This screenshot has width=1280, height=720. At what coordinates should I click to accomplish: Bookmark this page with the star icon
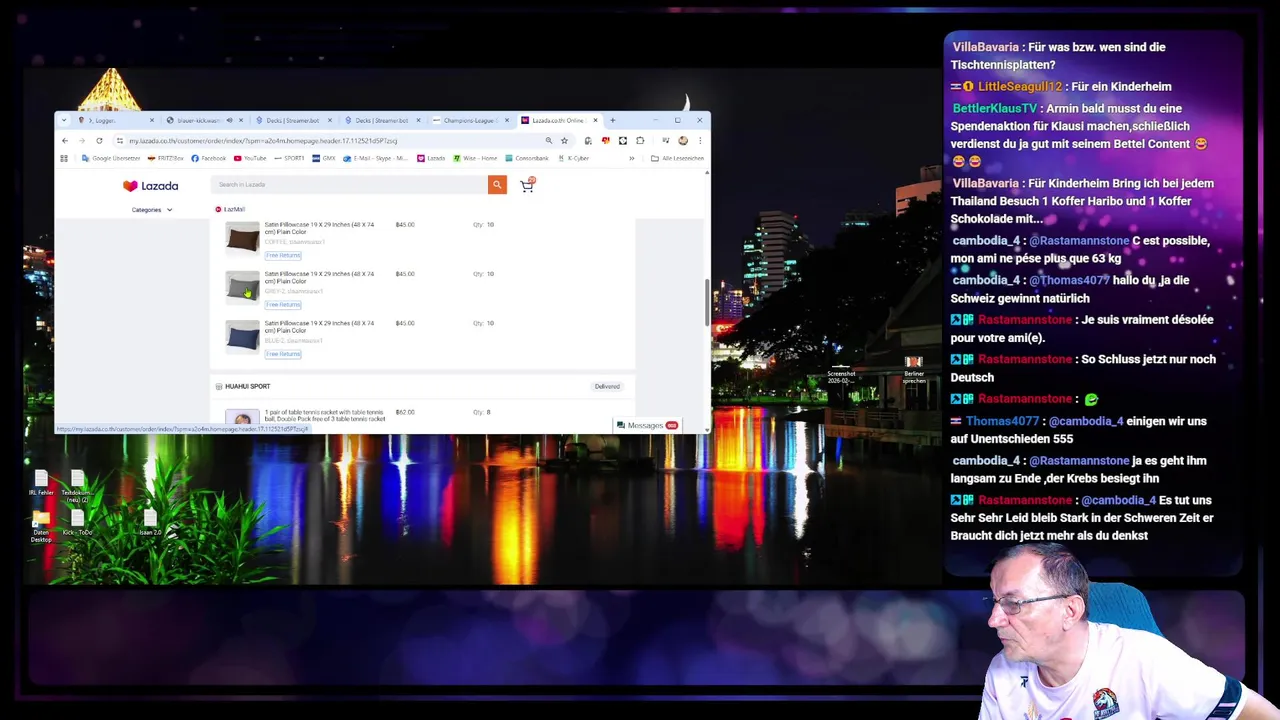(564, 141)
